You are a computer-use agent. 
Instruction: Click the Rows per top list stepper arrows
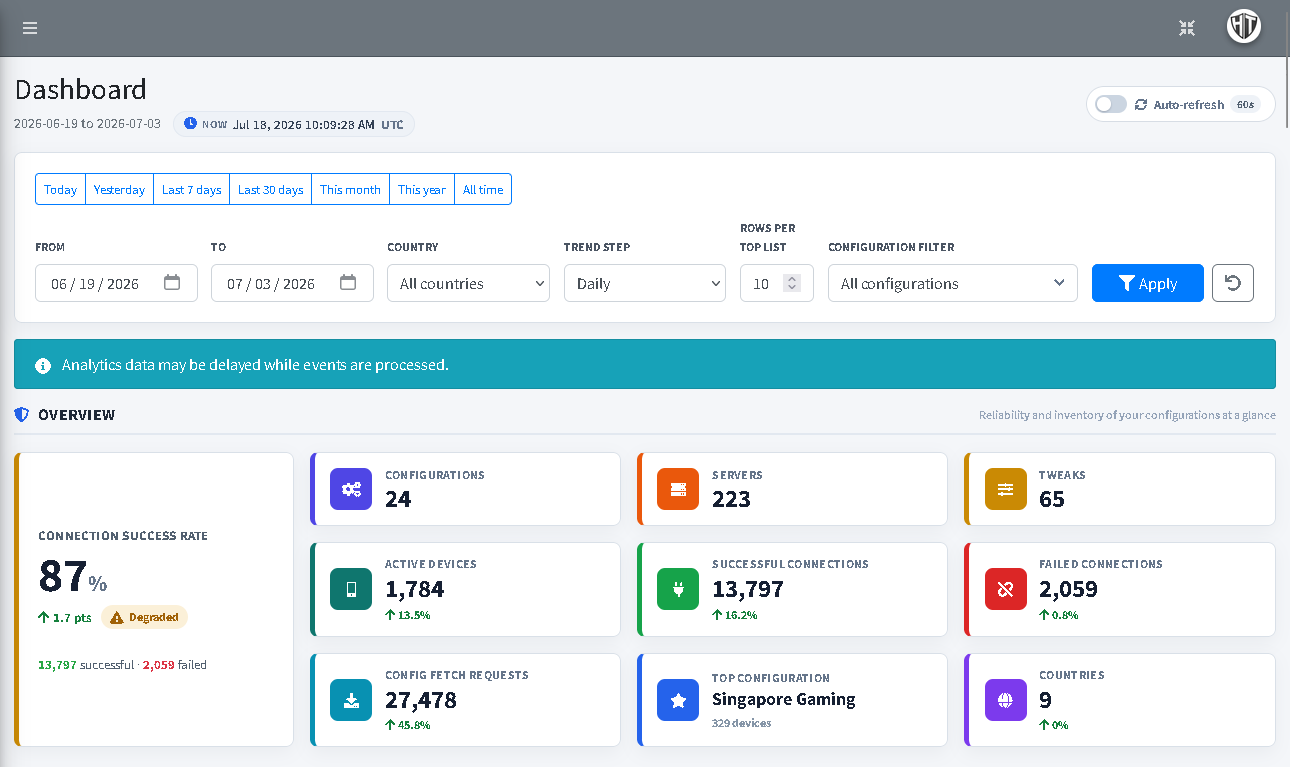792,283
